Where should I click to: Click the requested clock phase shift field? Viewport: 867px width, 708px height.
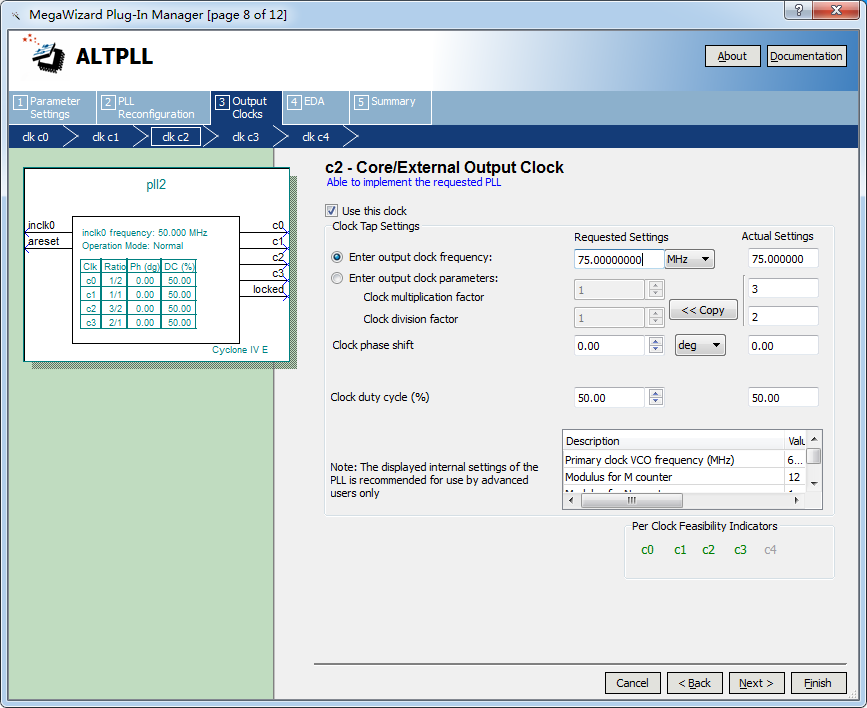click(609, 346)
